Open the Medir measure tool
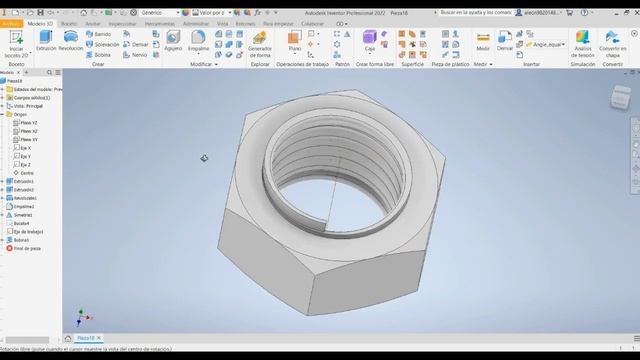This screenshot has height=360, width=640. [x=483, y=41]
